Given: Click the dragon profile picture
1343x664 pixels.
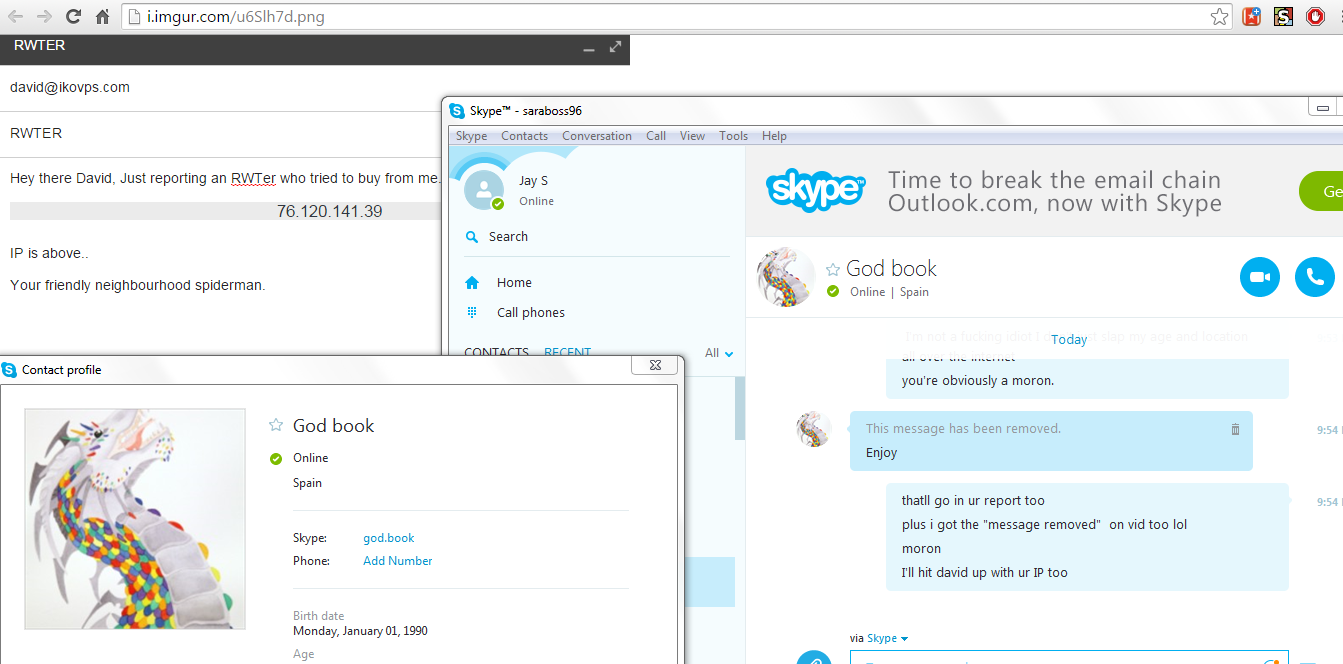Looking at the screenshot, I should 135,519.
